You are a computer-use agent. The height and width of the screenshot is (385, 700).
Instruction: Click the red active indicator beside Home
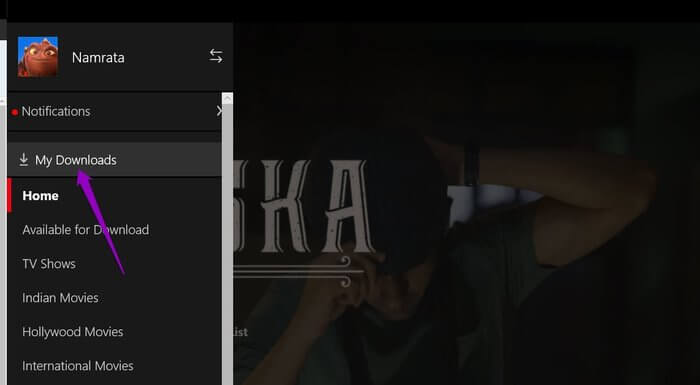coord(9,195)
